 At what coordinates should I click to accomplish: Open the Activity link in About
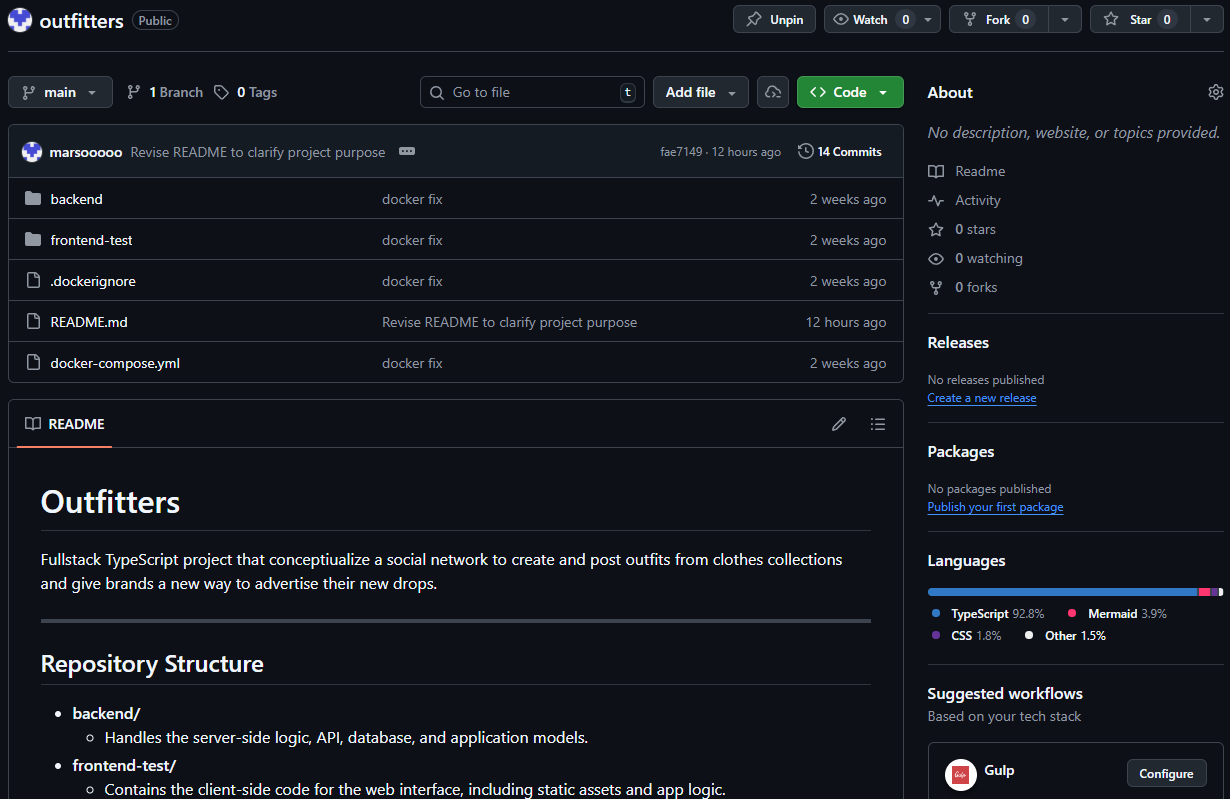click(x=977, y=200)
